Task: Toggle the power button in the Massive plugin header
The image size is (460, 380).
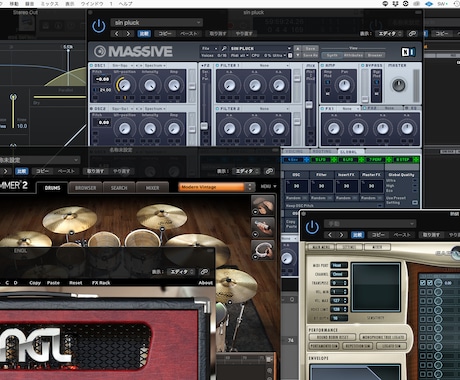Action: (x=99, y=26)
